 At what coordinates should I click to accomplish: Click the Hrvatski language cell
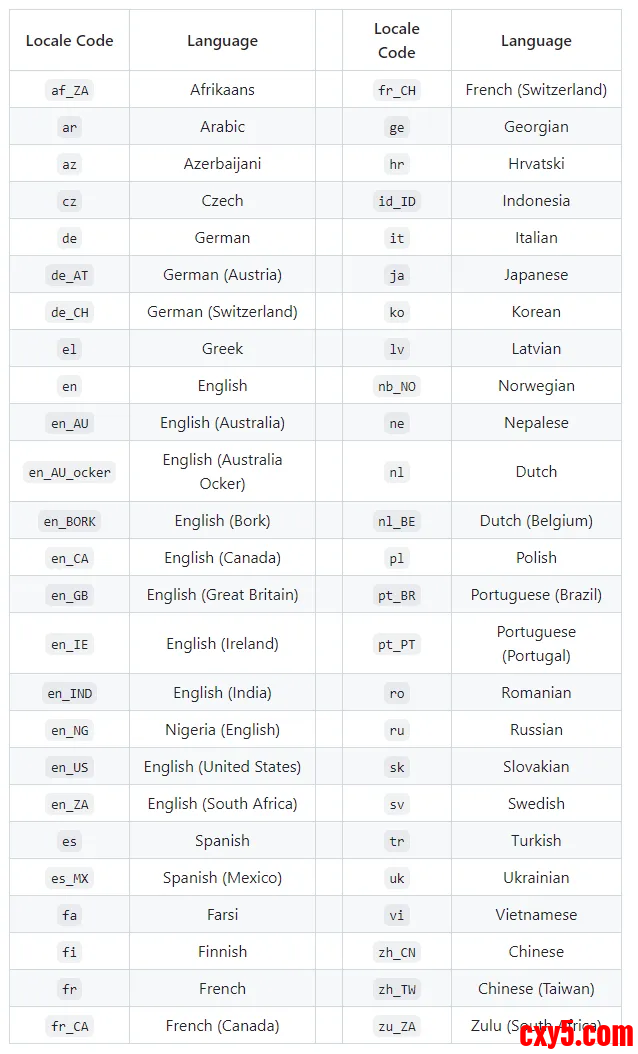(x=536, y=164)
